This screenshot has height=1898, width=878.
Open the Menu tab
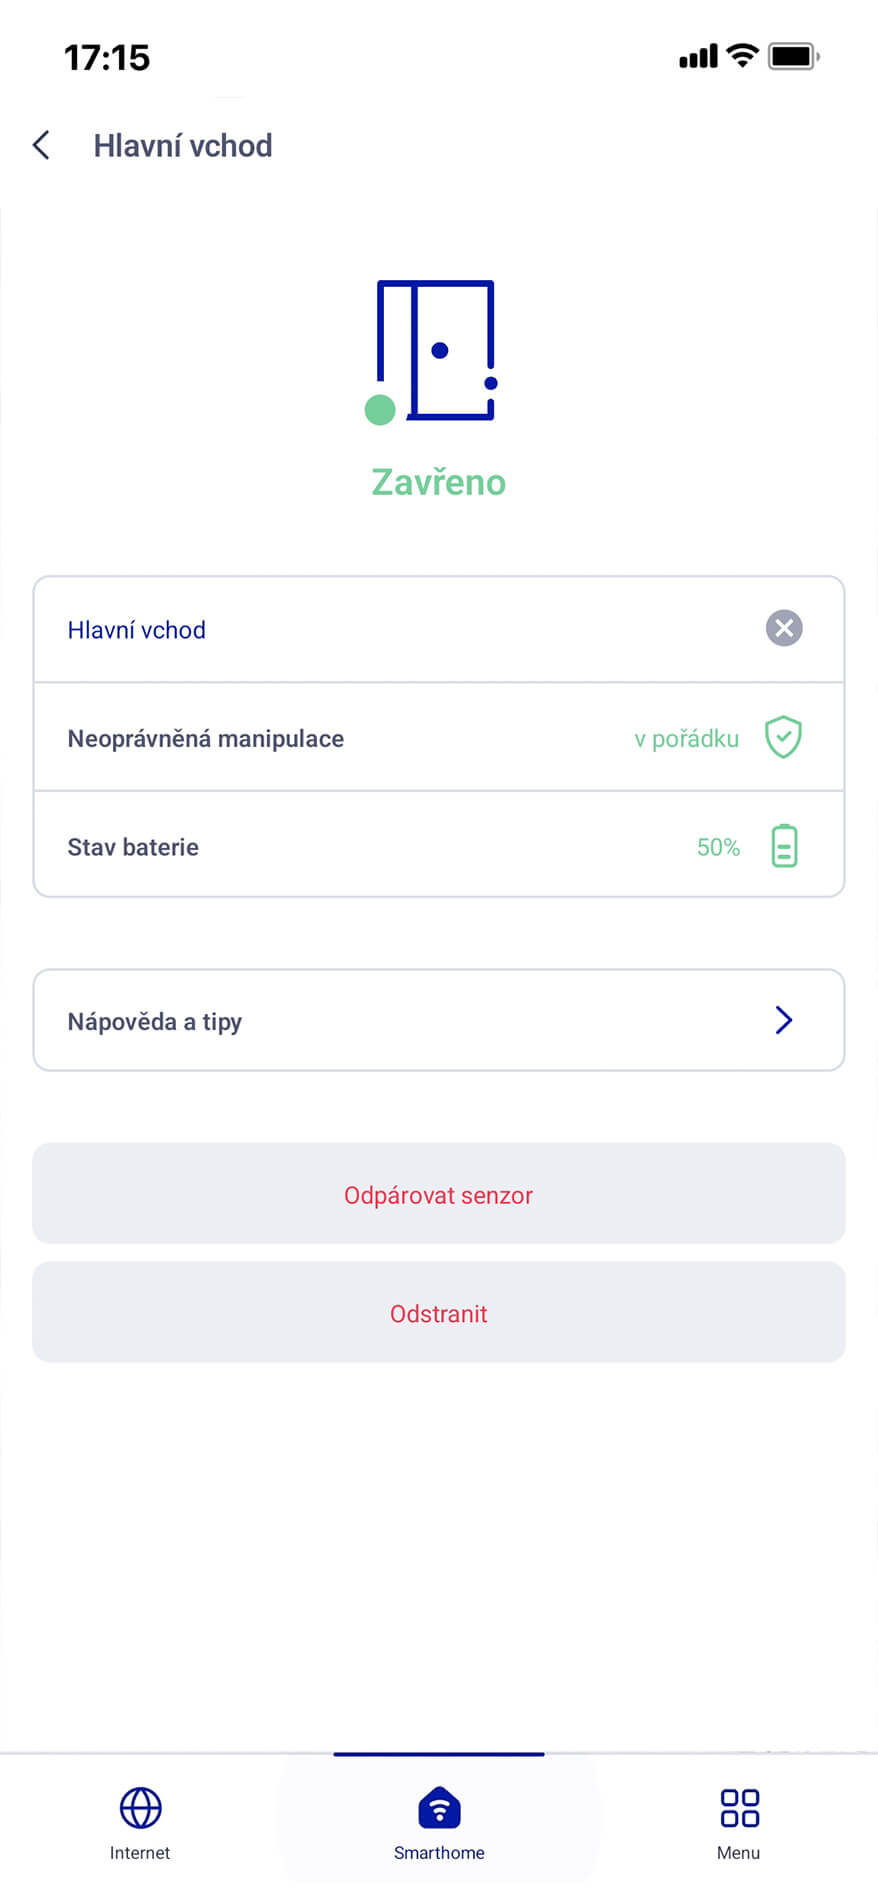[x=739, y=1824]
